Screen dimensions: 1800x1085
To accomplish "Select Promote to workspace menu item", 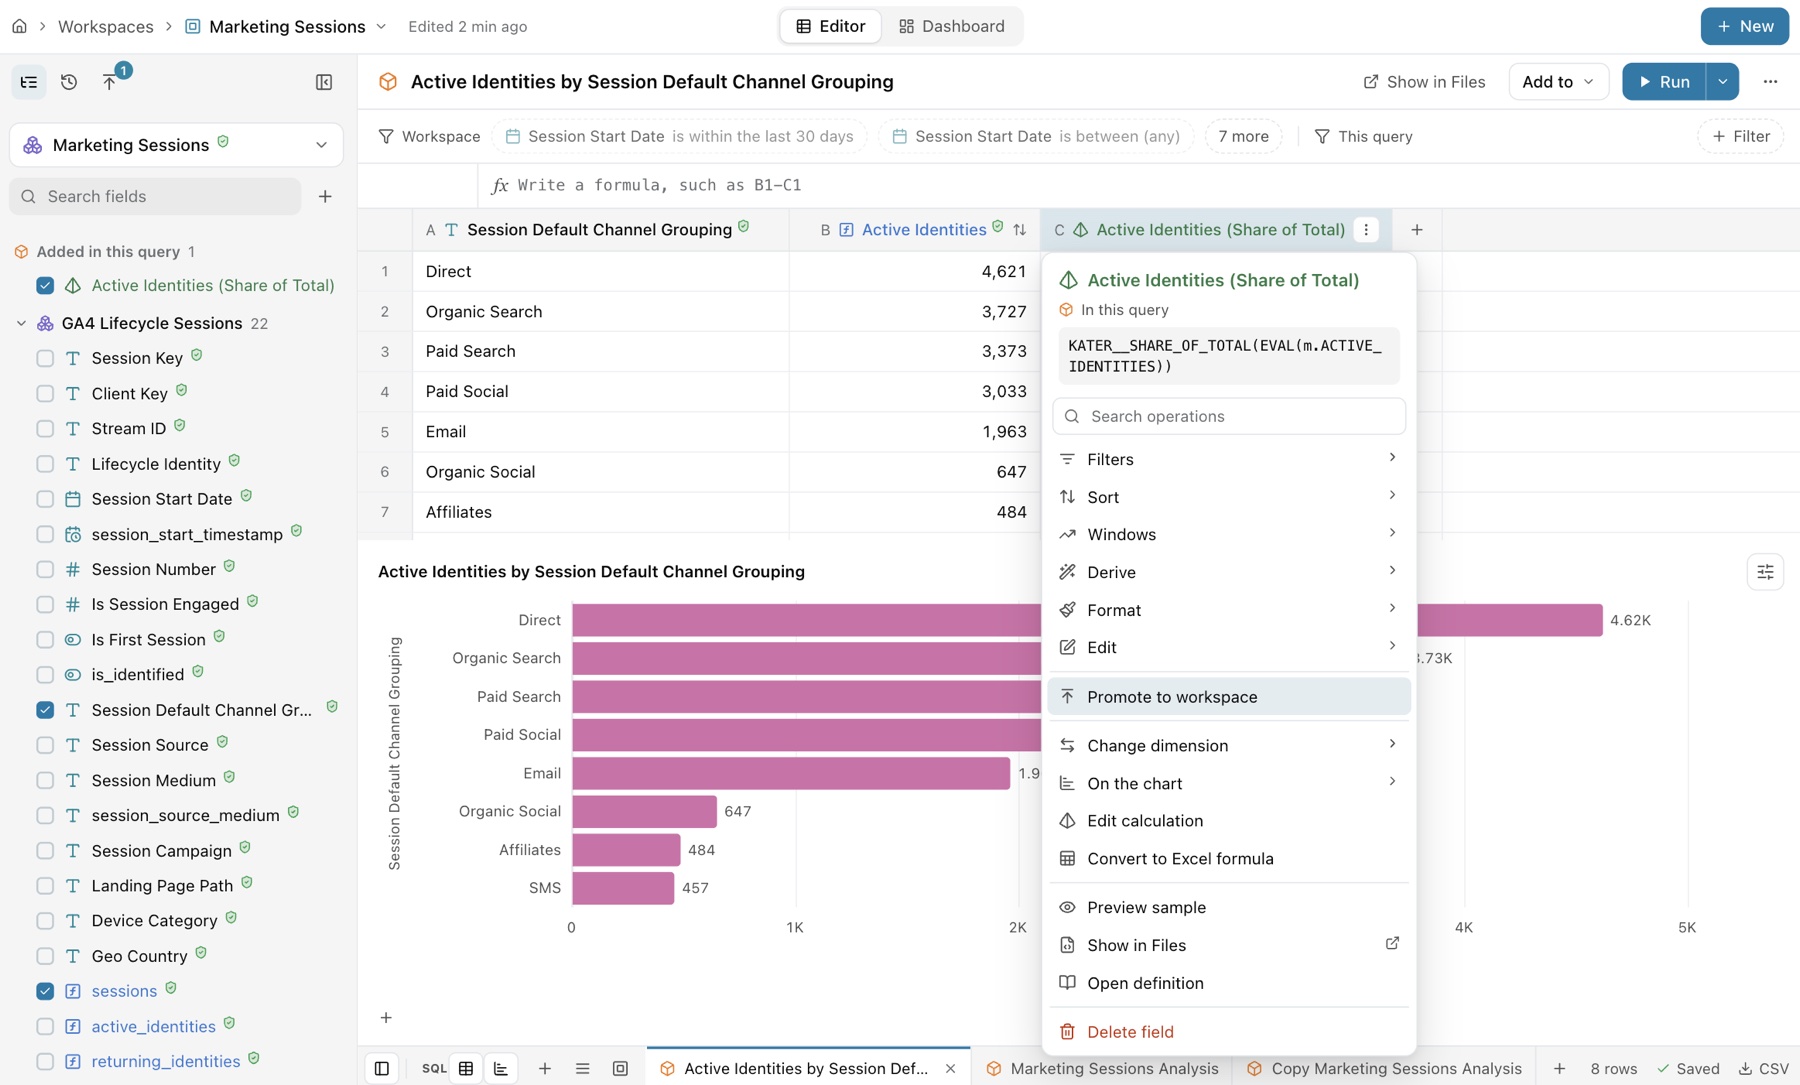I will (x=1229, y=697).
